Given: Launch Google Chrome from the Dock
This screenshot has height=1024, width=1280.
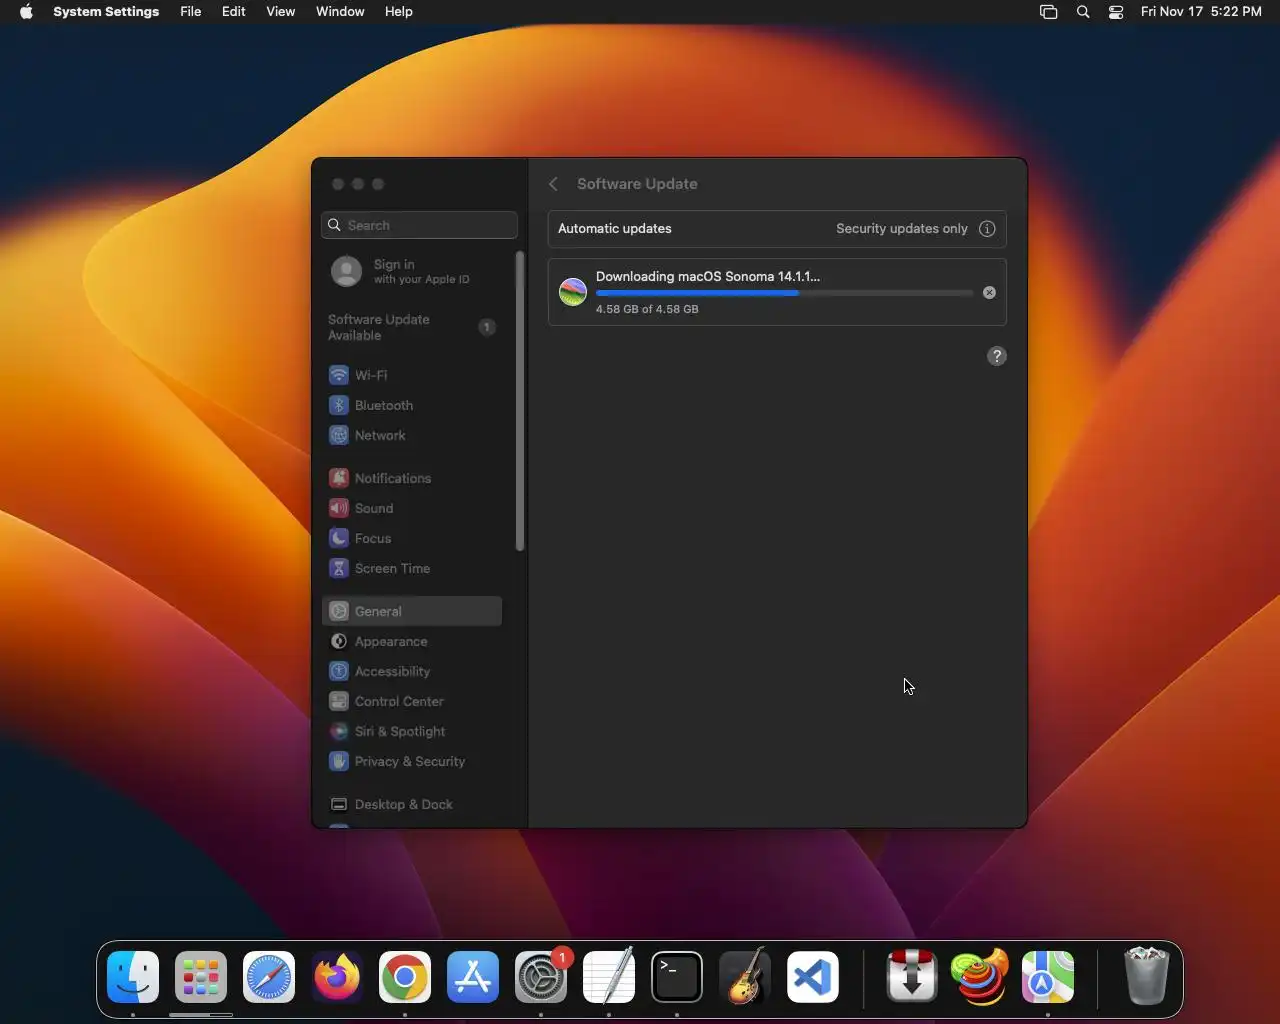Looking at the screenshot, I should pos(405,977).
